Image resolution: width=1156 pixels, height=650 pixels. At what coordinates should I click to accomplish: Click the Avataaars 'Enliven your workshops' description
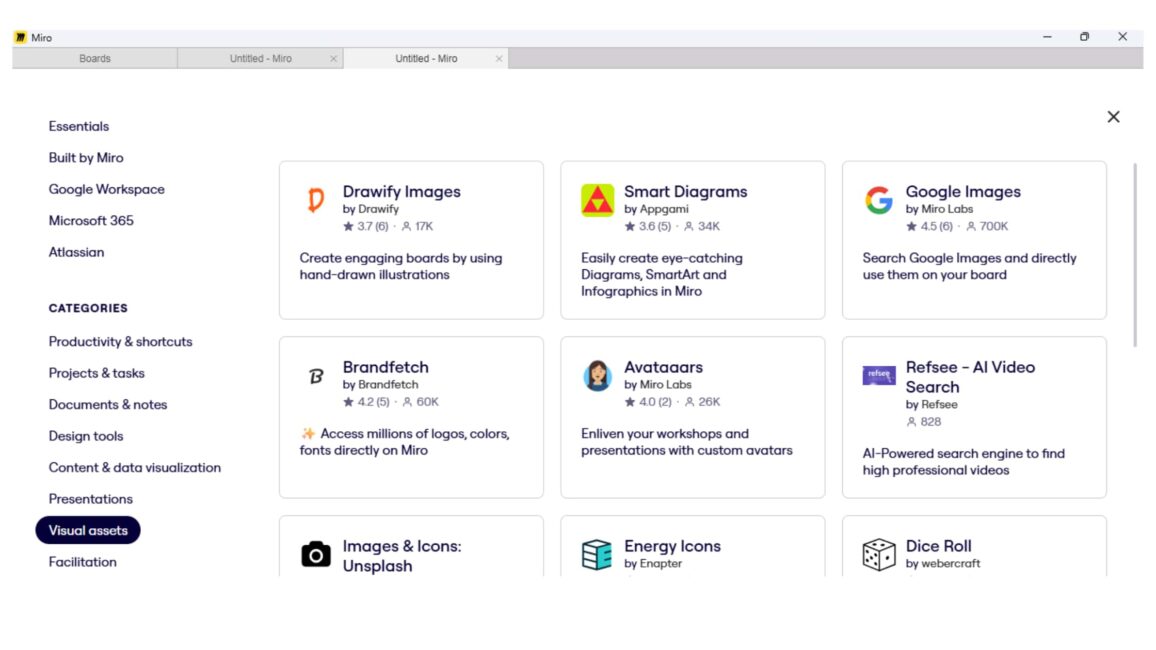pos(687,442)
